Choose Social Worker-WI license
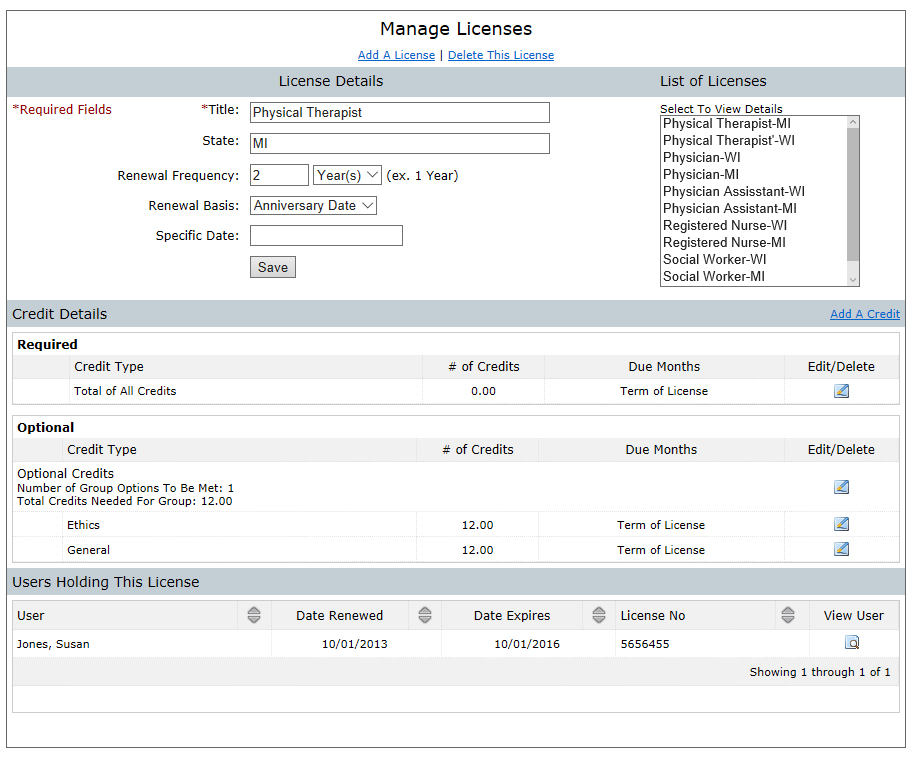Image resolution: width=916 pixels, height=760 pixels. 714,259
